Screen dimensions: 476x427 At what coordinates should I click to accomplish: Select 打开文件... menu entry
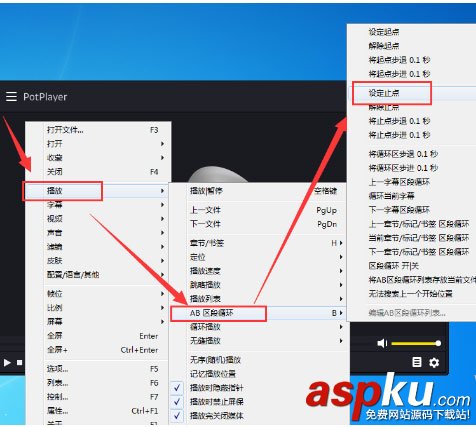(98, 130)
